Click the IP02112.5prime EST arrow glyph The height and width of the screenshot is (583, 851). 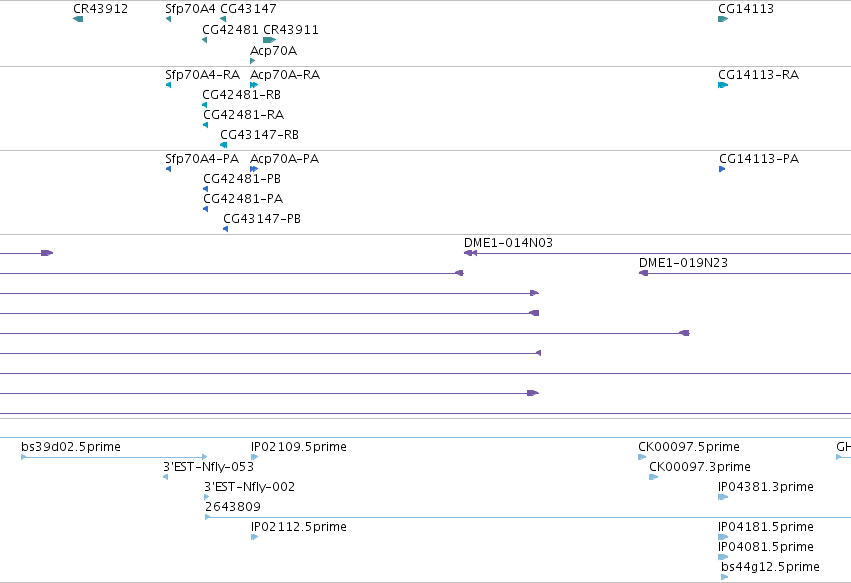(x=255, y=537)
